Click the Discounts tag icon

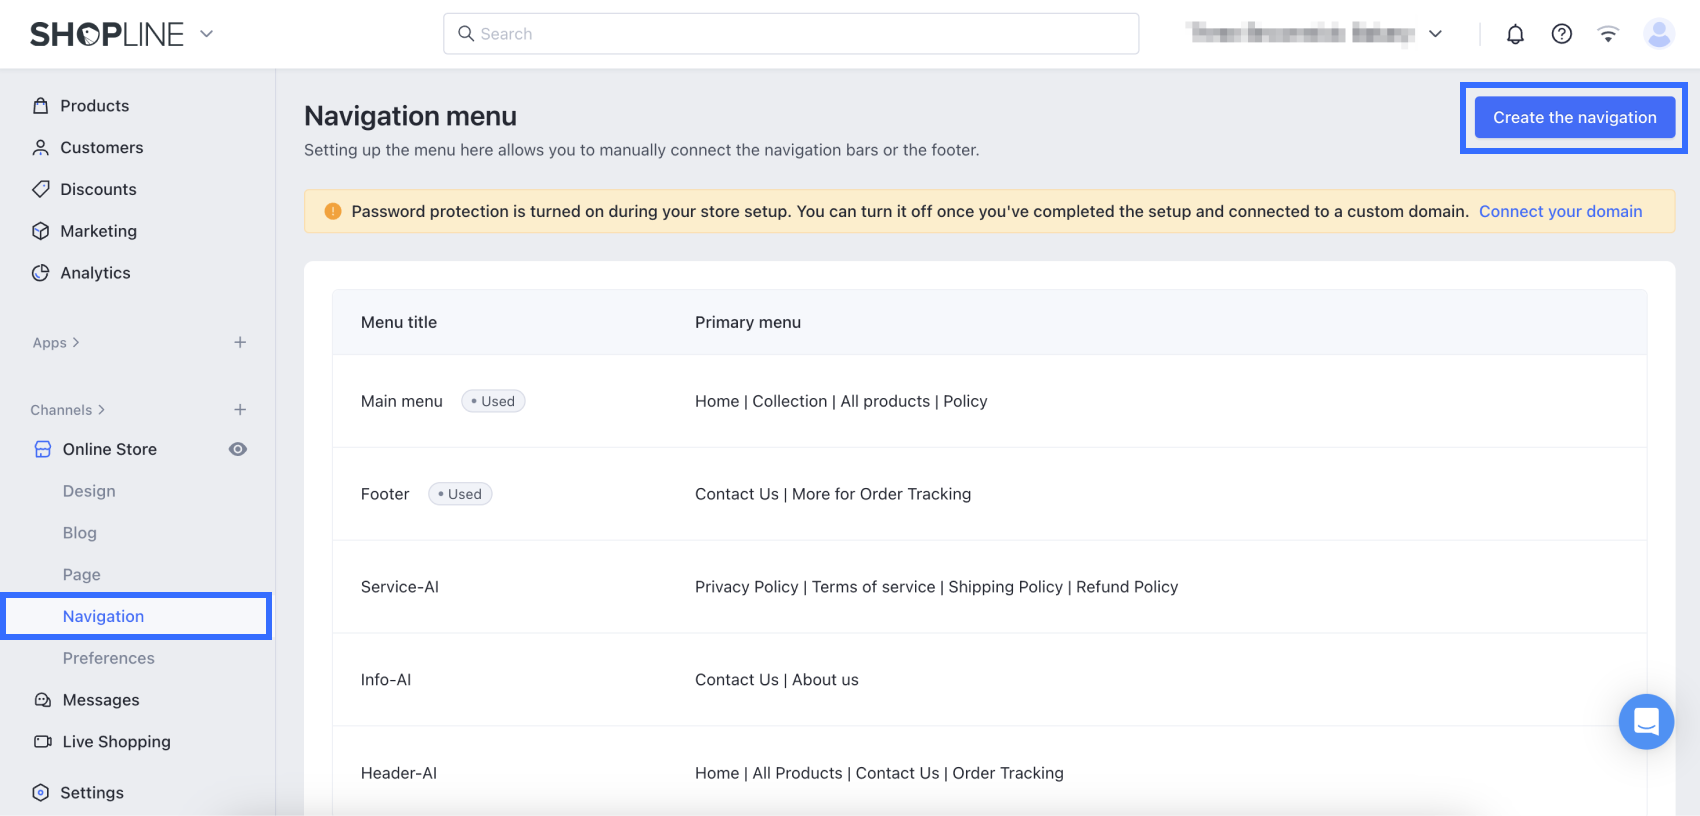(x=41, y=189)
